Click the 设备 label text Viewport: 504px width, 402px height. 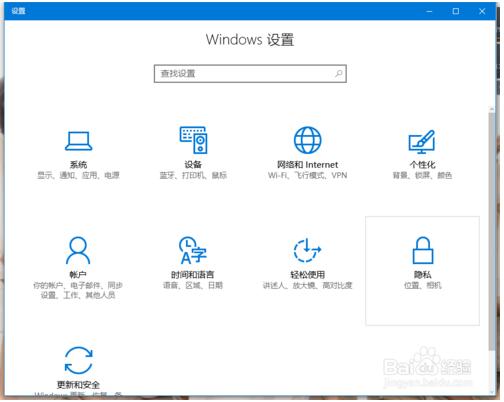click(193, 164)
